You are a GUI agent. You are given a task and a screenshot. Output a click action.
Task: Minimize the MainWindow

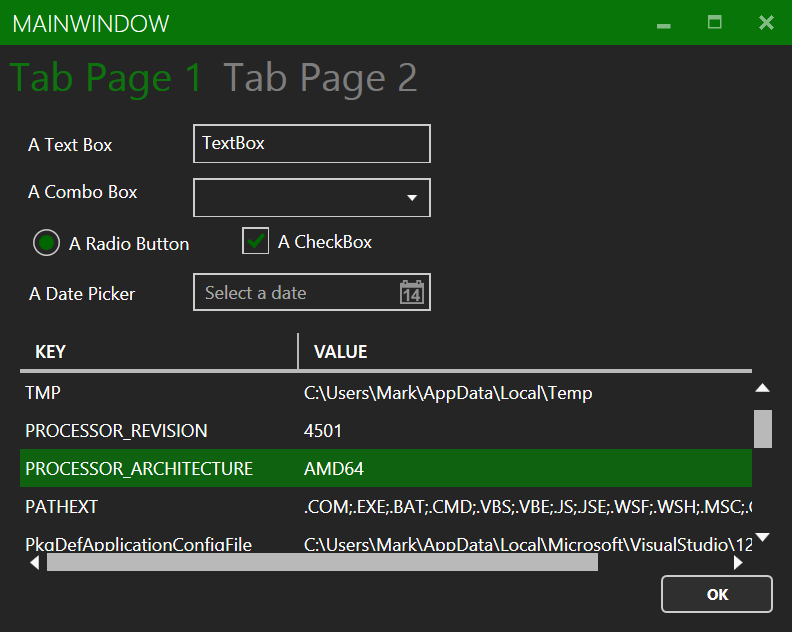coord(663,23)
